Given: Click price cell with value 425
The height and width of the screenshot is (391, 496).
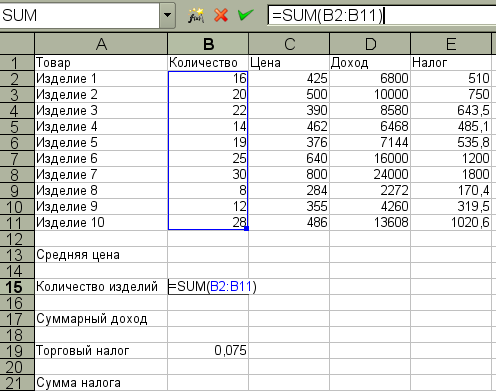Looking at the screenshot, I should coord(289,79).
